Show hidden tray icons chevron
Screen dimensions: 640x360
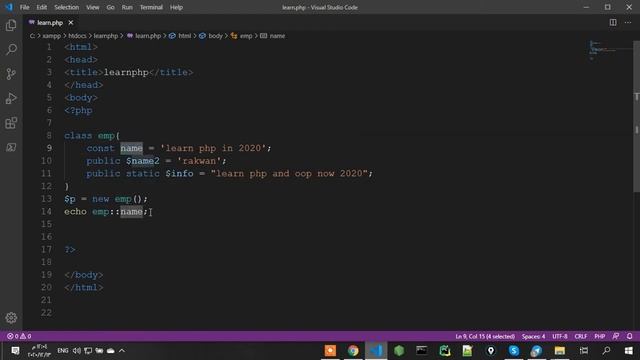pyautogui.click(x=122, y=351)
